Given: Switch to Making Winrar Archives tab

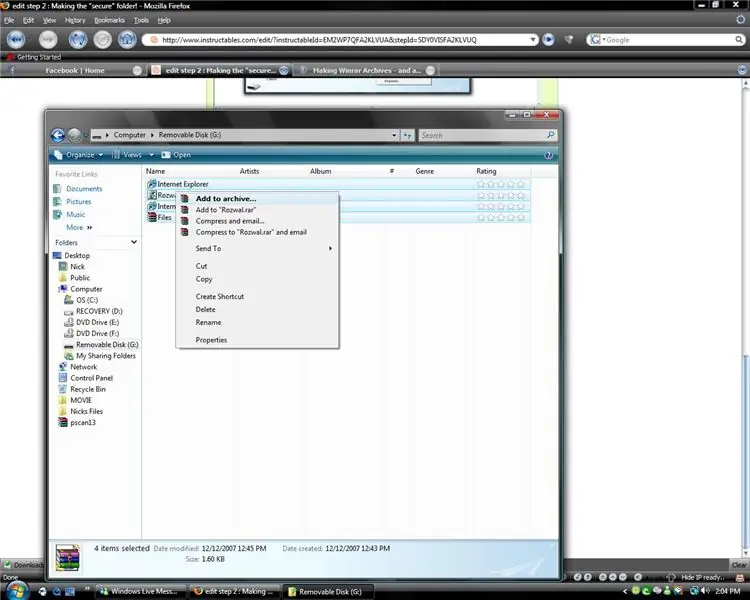Looking at the screenshot, I should pos(366,70).
